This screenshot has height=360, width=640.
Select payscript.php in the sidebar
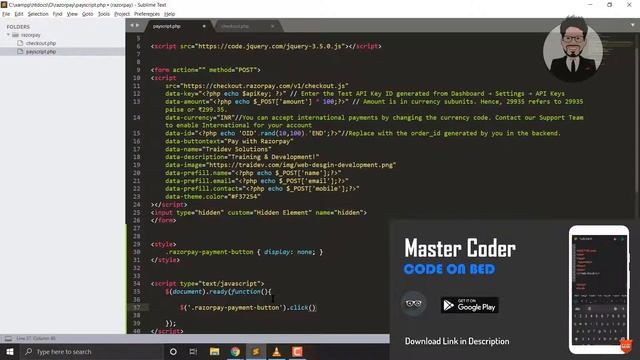point(41,52)
